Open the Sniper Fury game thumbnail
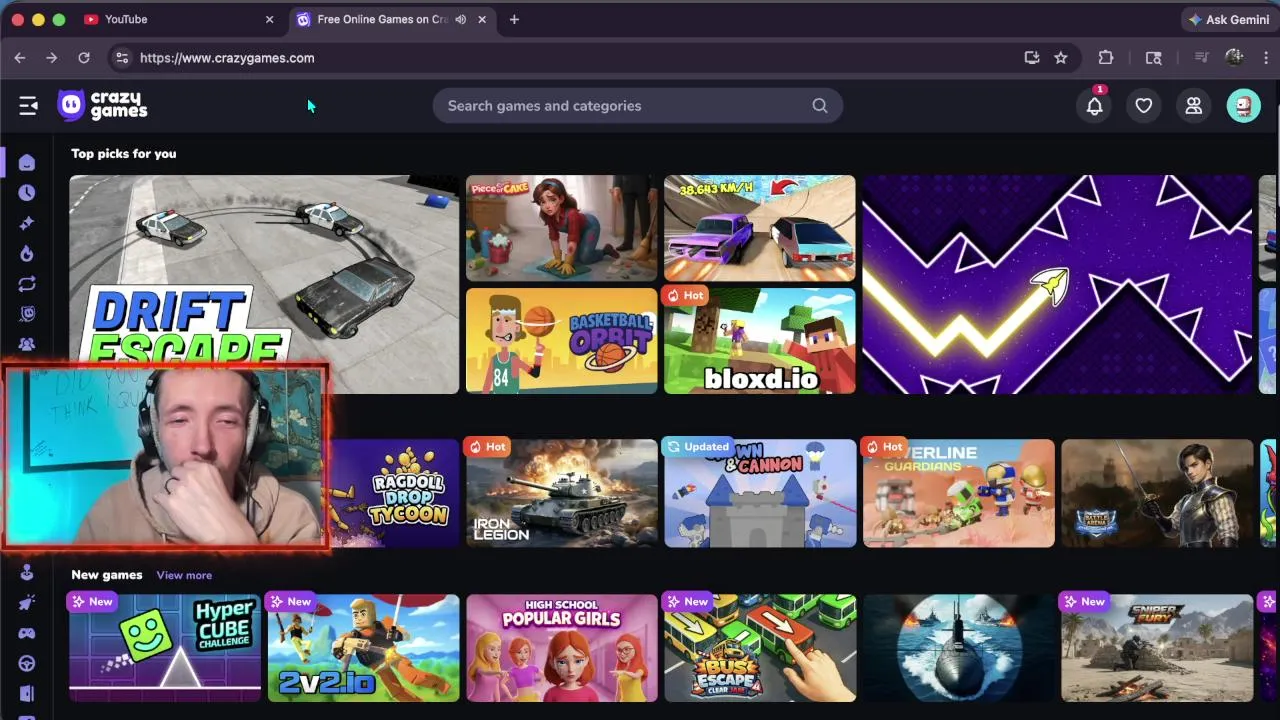1280x720 pixels. [x=1157, y=648]
